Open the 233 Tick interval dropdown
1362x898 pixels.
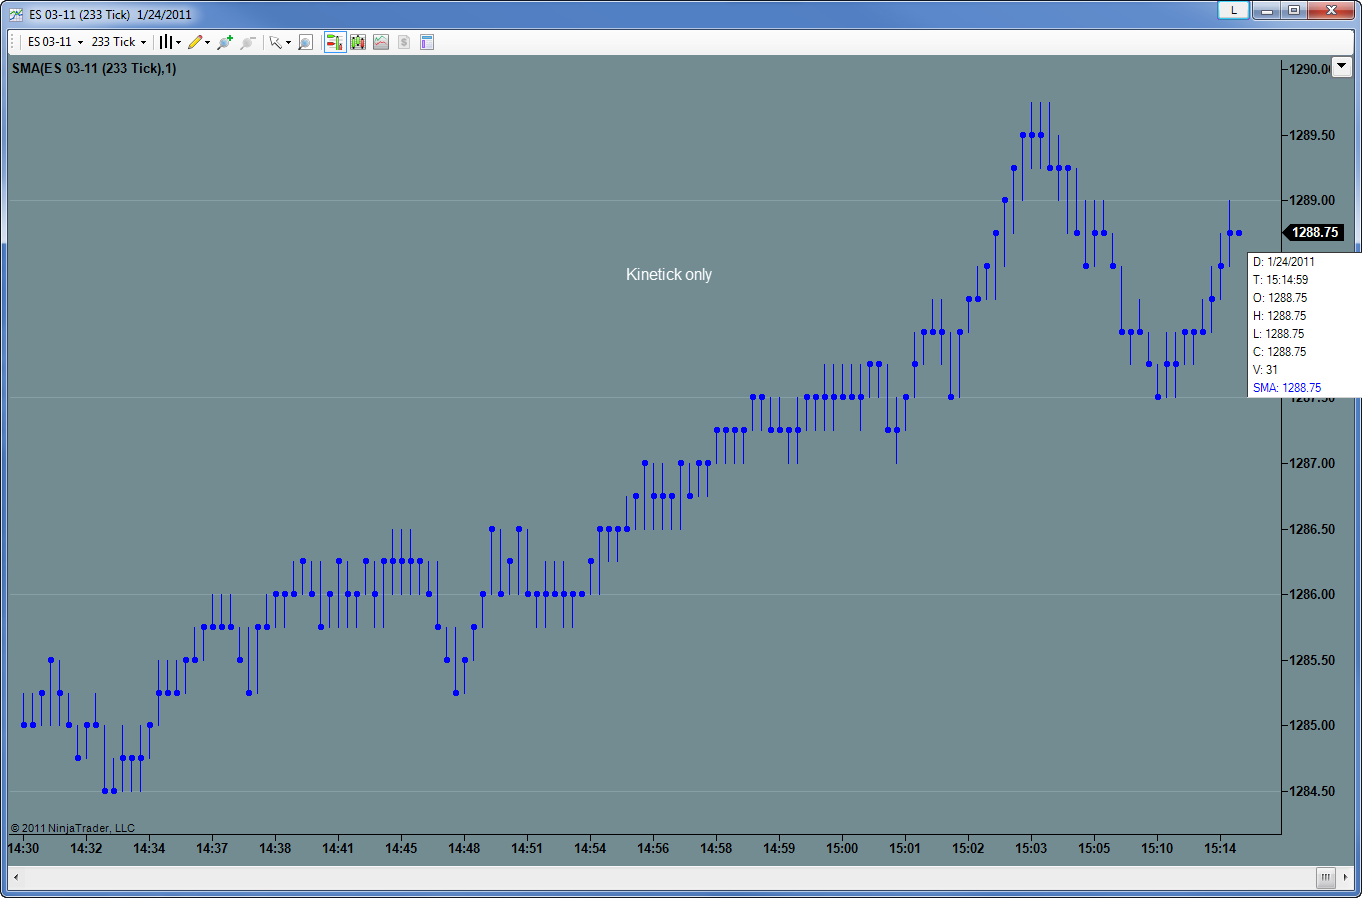click(x=118, y=42)
